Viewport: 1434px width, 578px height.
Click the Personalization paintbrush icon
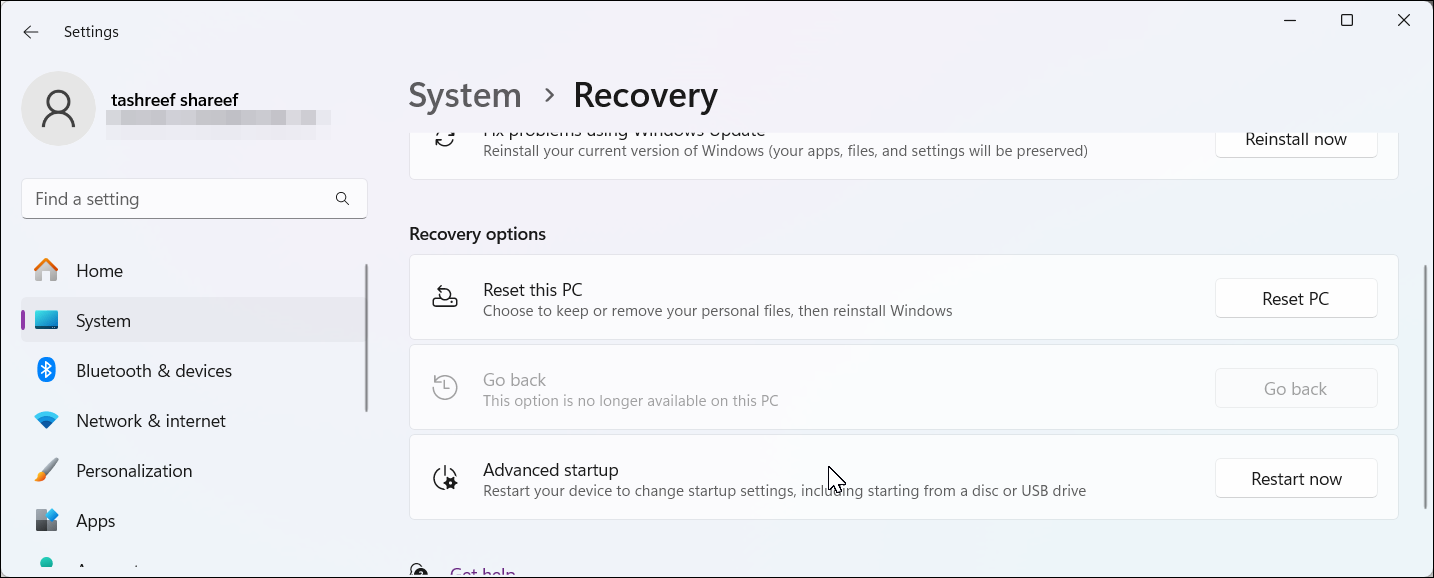tap(46, 470)
